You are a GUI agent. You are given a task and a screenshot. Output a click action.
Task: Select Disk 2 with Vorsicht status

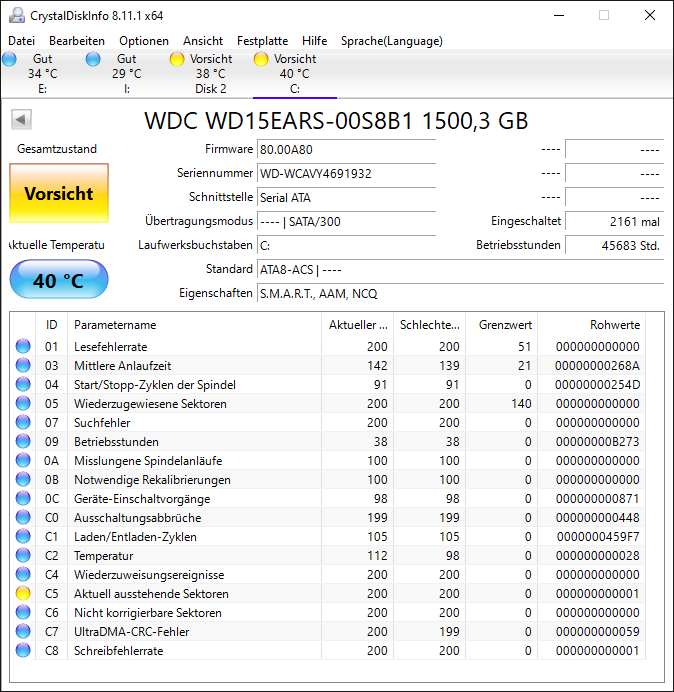pos(211,74)
